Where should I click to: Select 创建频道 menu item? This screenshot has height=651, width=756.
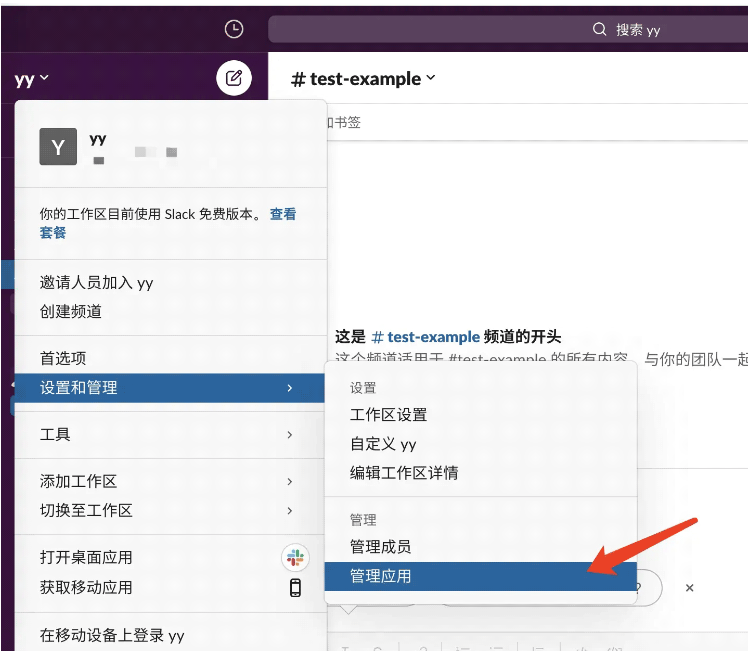(x=171, y=312)
